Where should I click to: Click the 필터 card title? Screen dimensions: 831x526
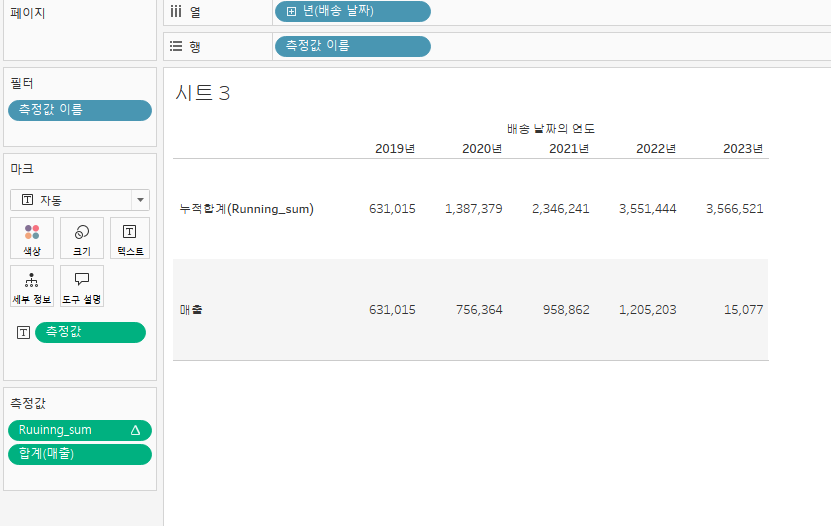pyautogui.click(x=22, y=83)
